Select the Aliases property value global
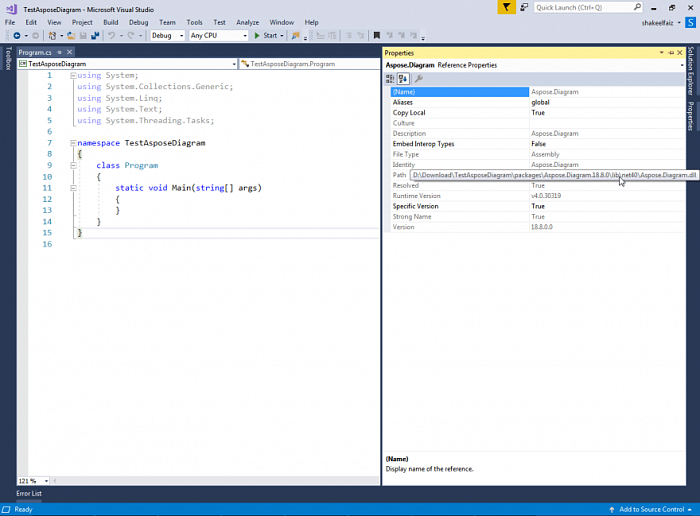Image resolution: width=700 pixels, height=516 pixels. (540, 102)
